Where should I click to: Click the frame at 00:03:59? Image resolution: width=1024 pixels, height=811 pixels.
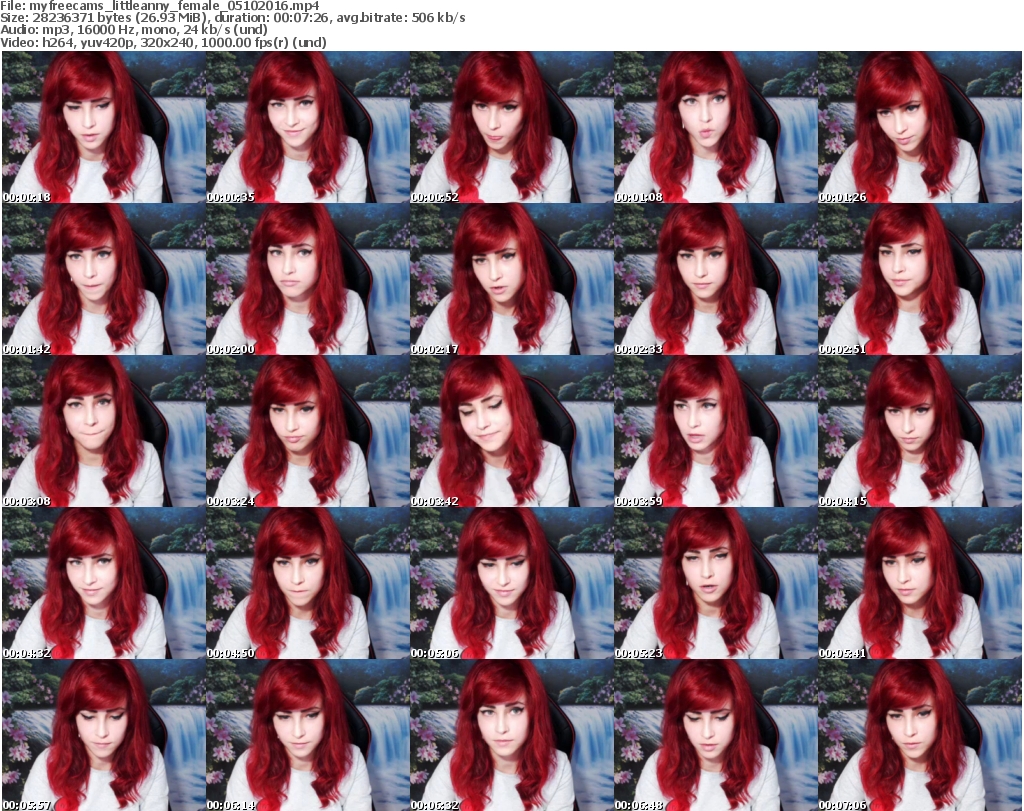715,431
